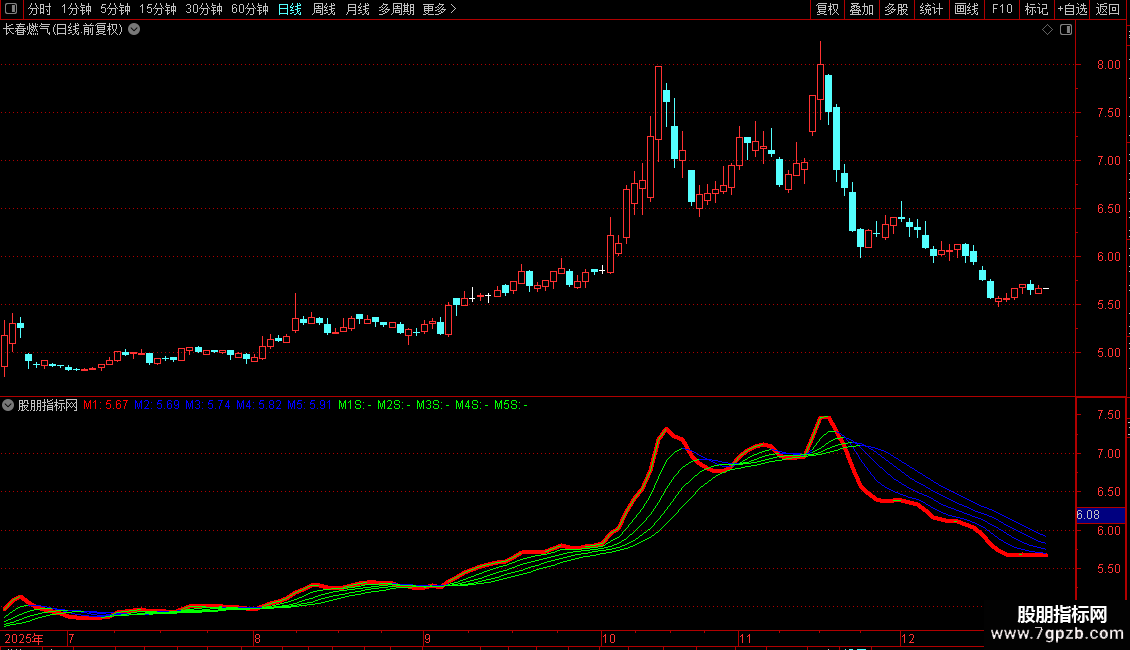
Task: Click the M4: 5.82 indicator value
Action: click(259, 405)
